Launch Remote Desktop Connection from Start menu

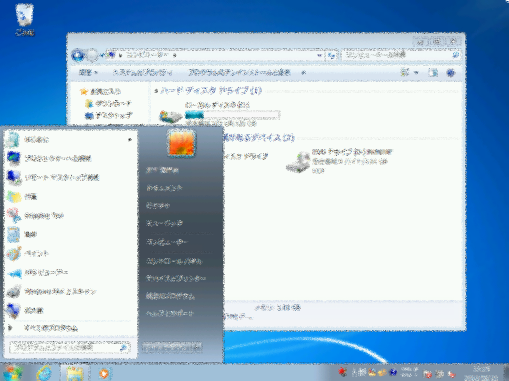tap(70, 177)
